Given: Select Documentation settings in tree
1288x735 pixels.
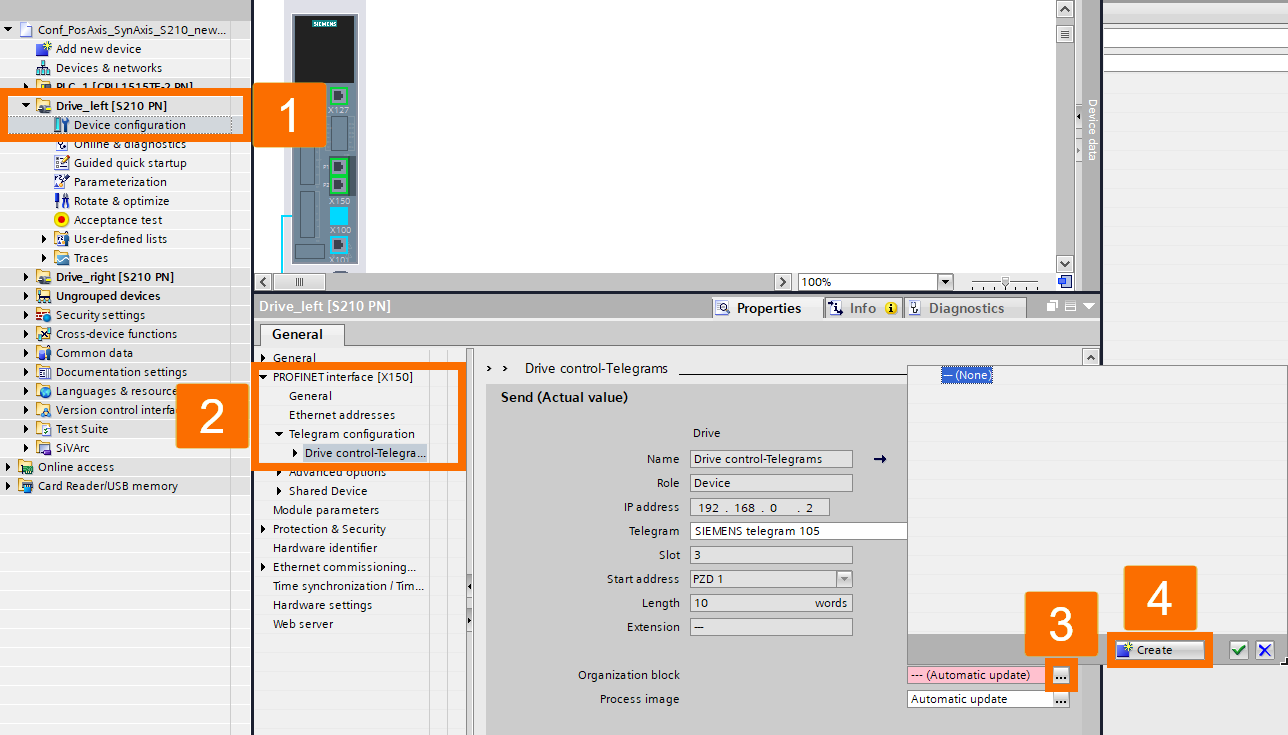Looking at the screenshot, I should [121, 372].
